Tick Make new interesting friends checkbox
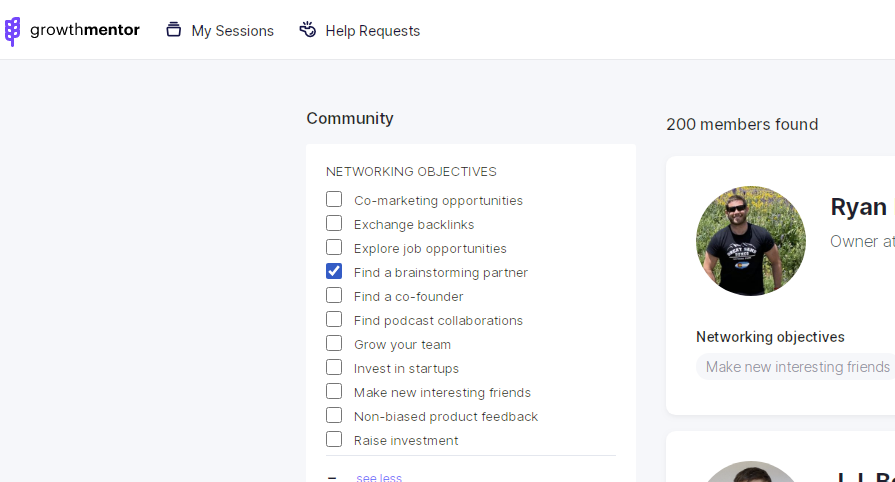Image resolution: width=895 pixels, height=482 pixels. (x=334, y=391)
